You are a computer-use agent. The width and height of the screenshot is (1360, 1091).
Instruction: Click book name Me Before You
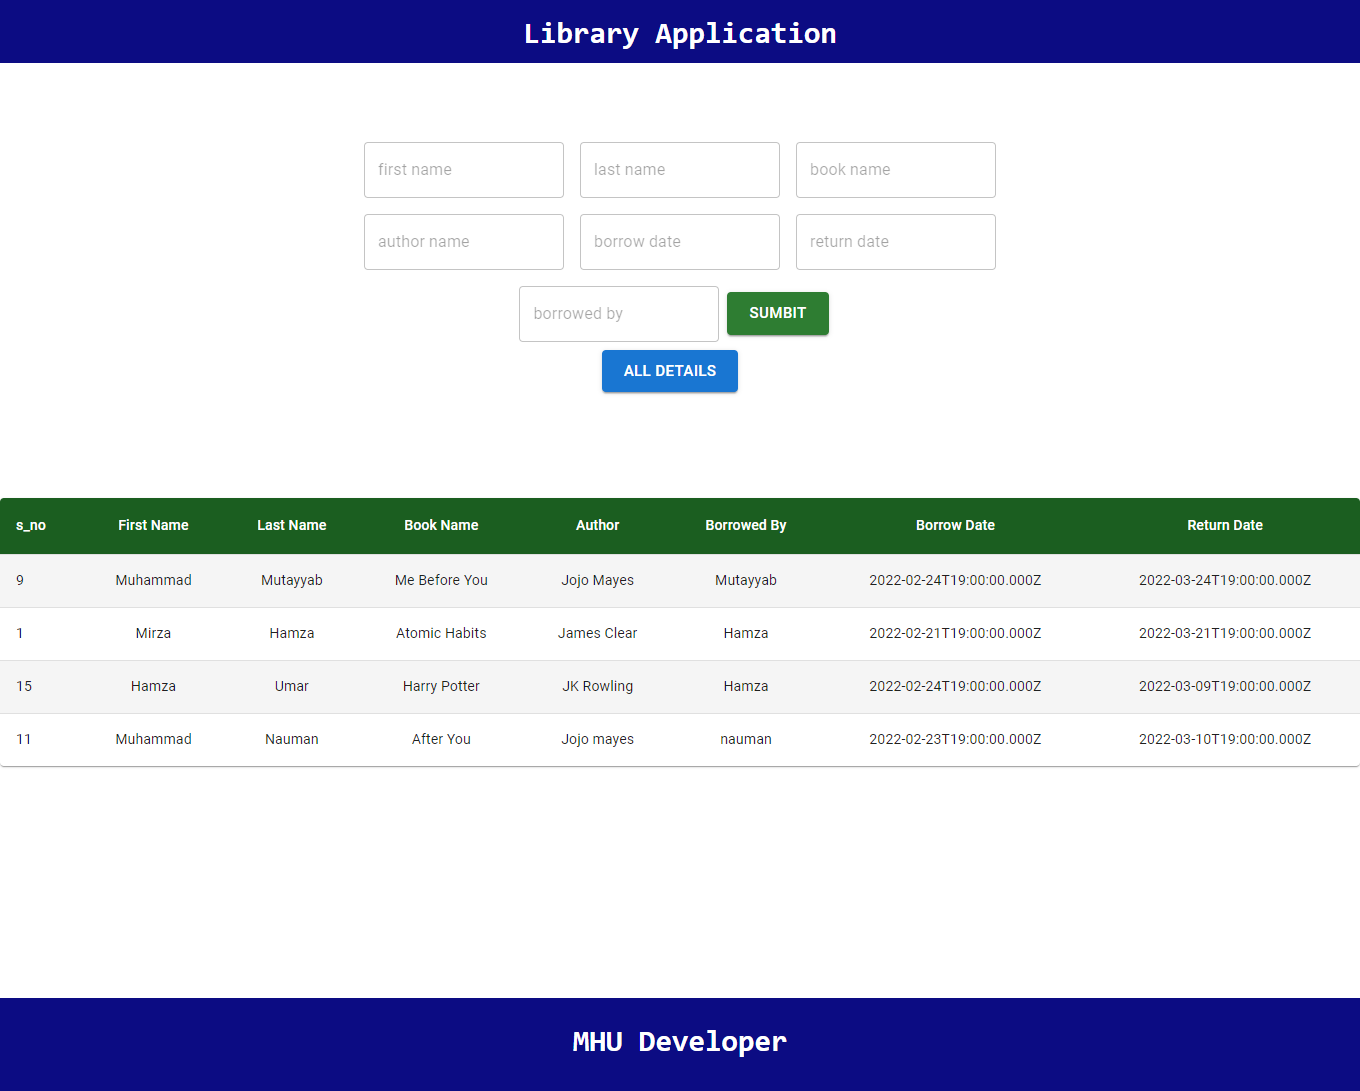pos(441,580)
